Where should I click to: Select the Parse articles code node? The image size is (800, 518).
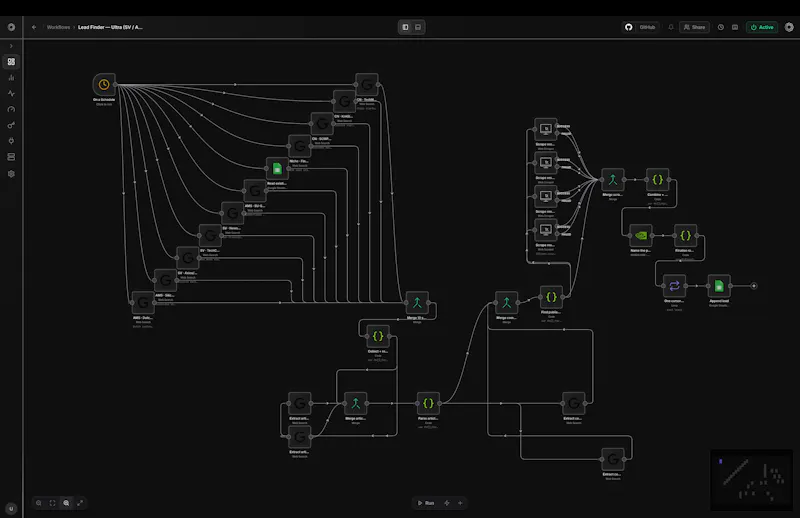(x=428, y=403)
